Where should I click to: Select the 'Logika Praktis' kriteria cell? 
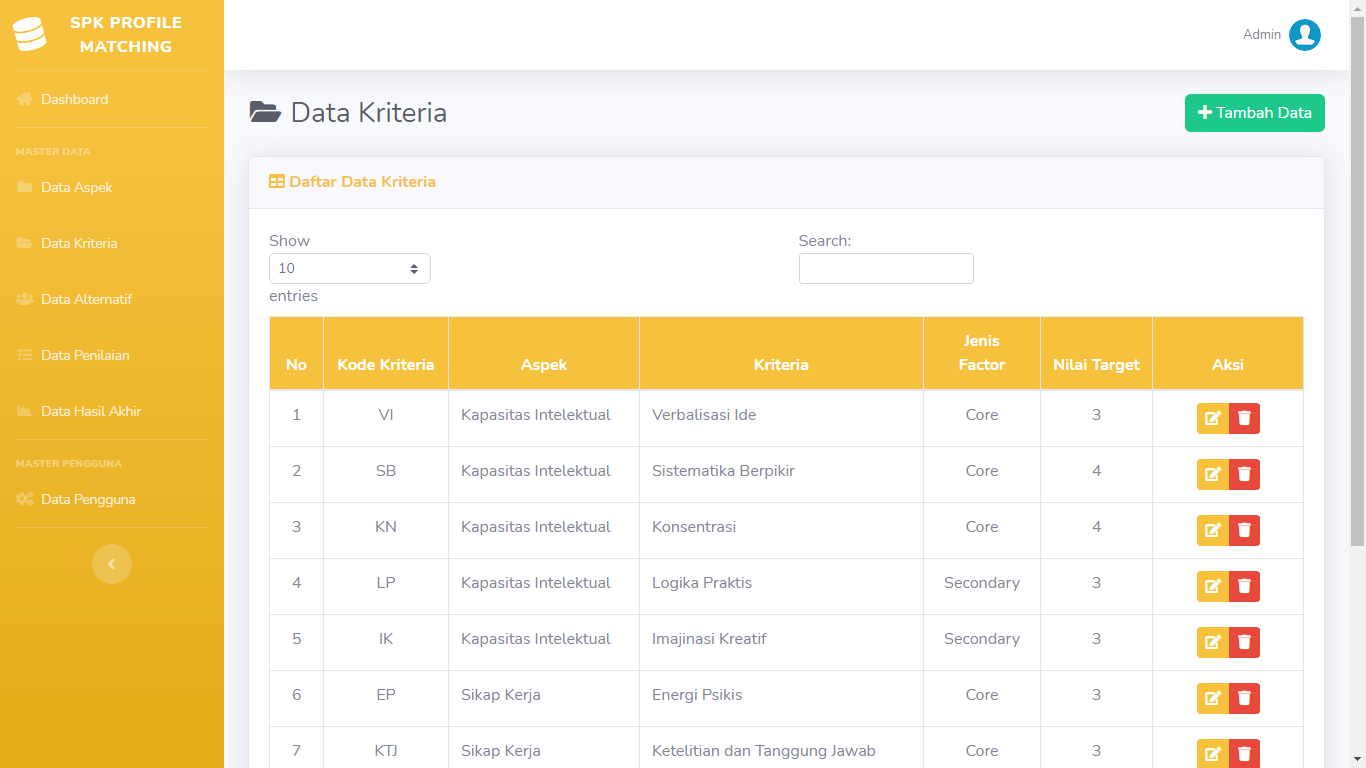pyautogui.click(x=781, y=586)
